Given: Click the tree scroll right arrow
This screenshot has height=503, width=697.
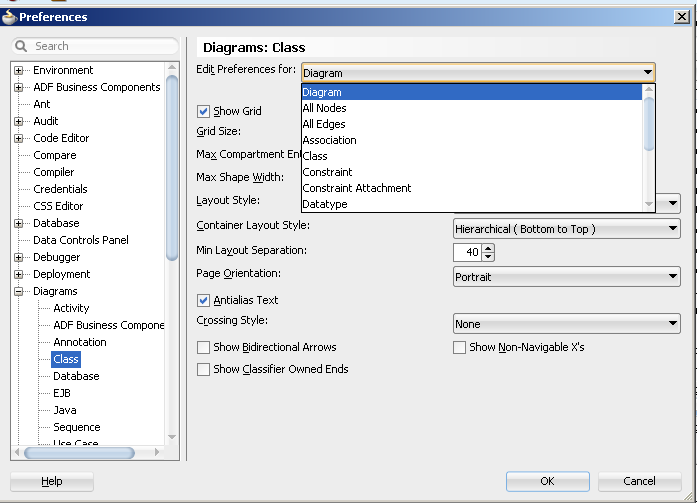Looking at the screenshot, I should point(156,452).
